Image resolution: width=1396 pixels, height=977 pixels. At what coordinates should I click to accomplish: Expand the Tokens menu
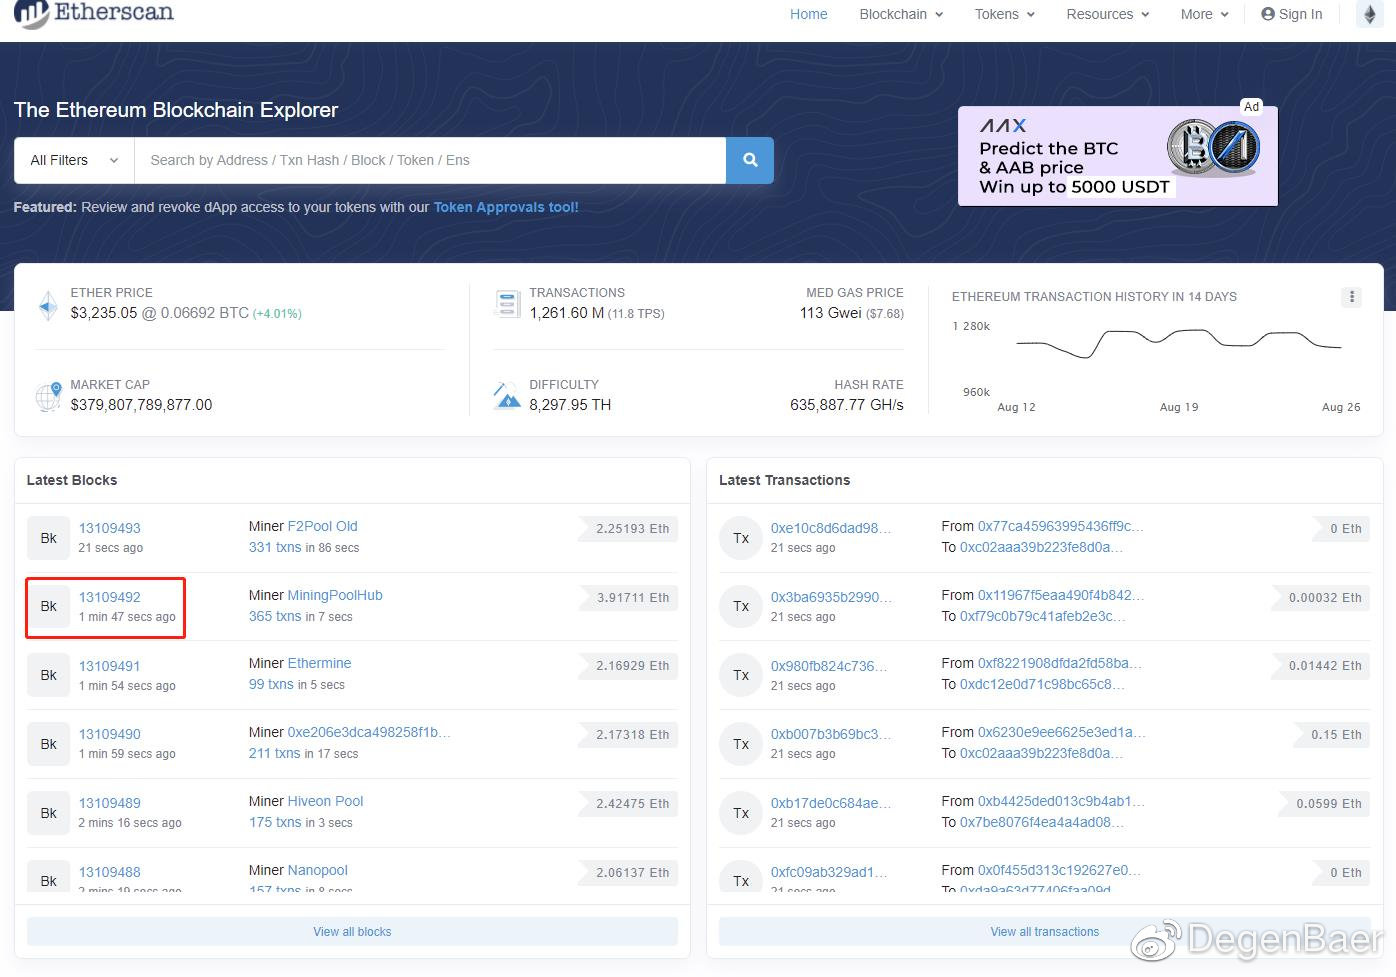1005,14
